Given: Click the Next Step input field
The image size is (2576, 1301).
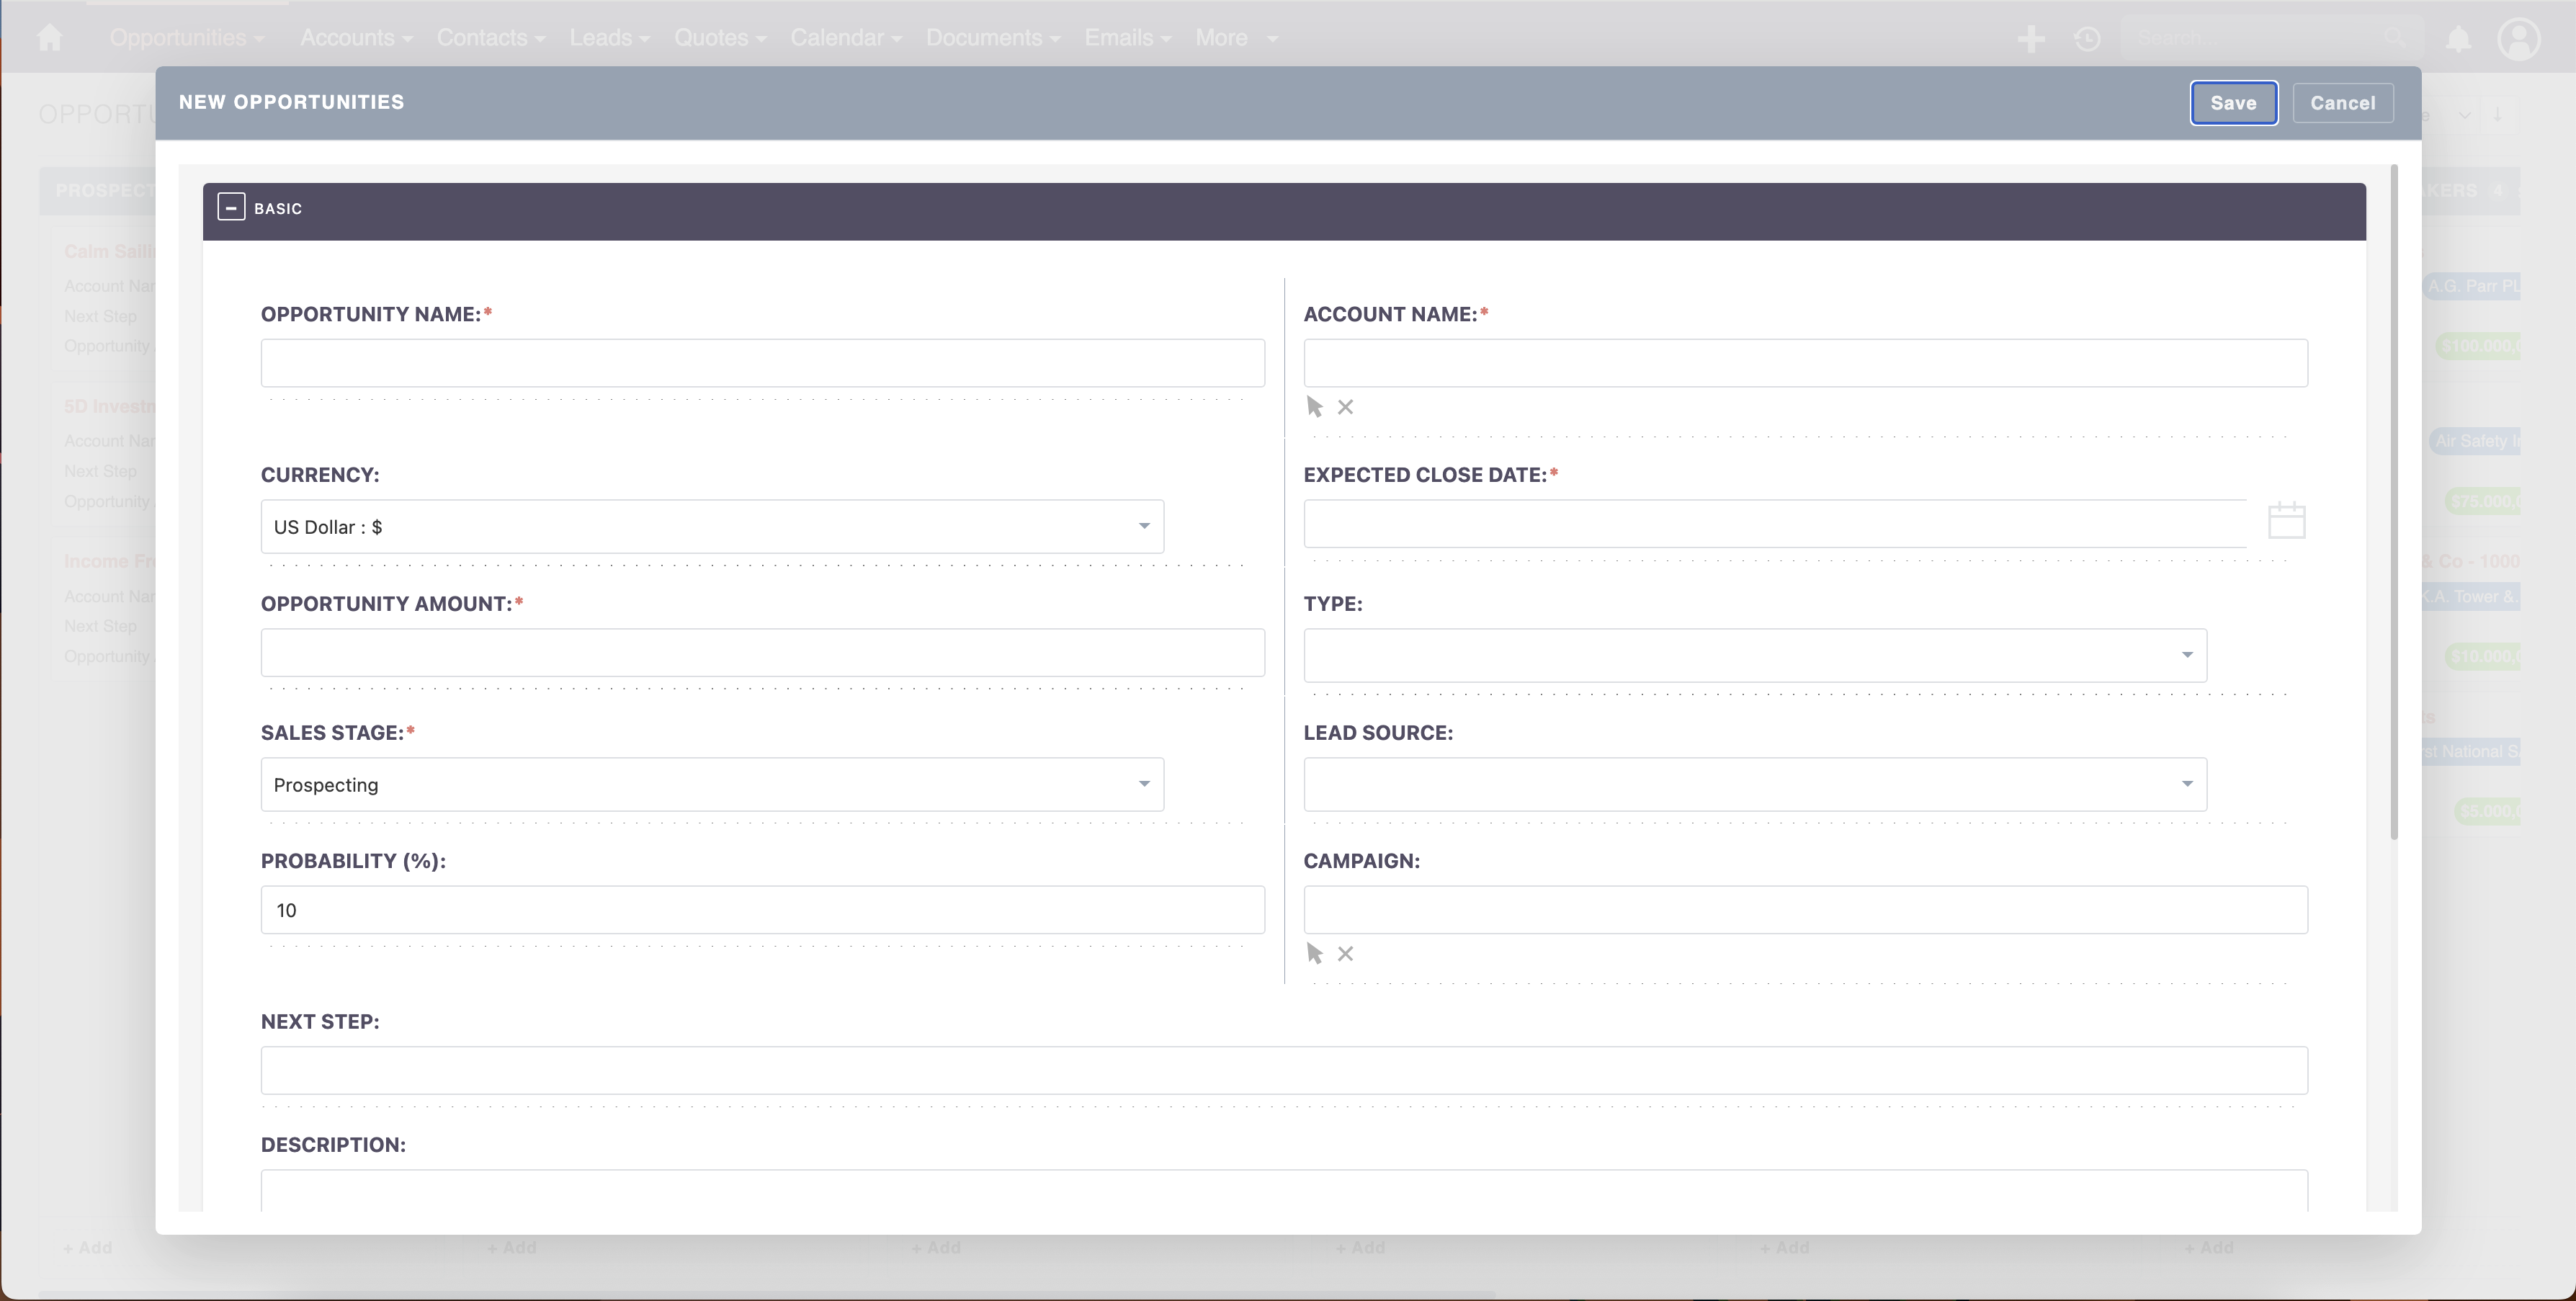Looking at the screenshot, I should [x=1284, y=1070].
